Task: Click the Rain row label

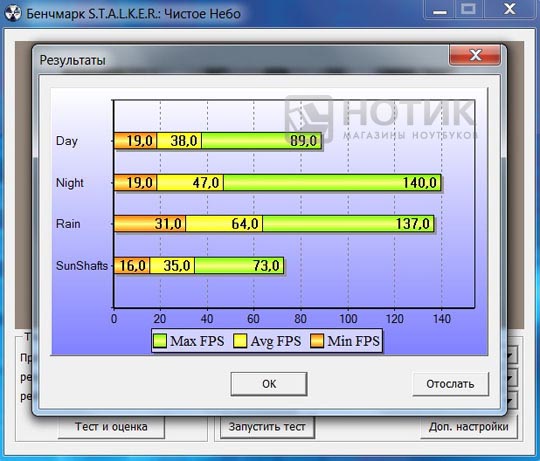Action: coord(68,224)
